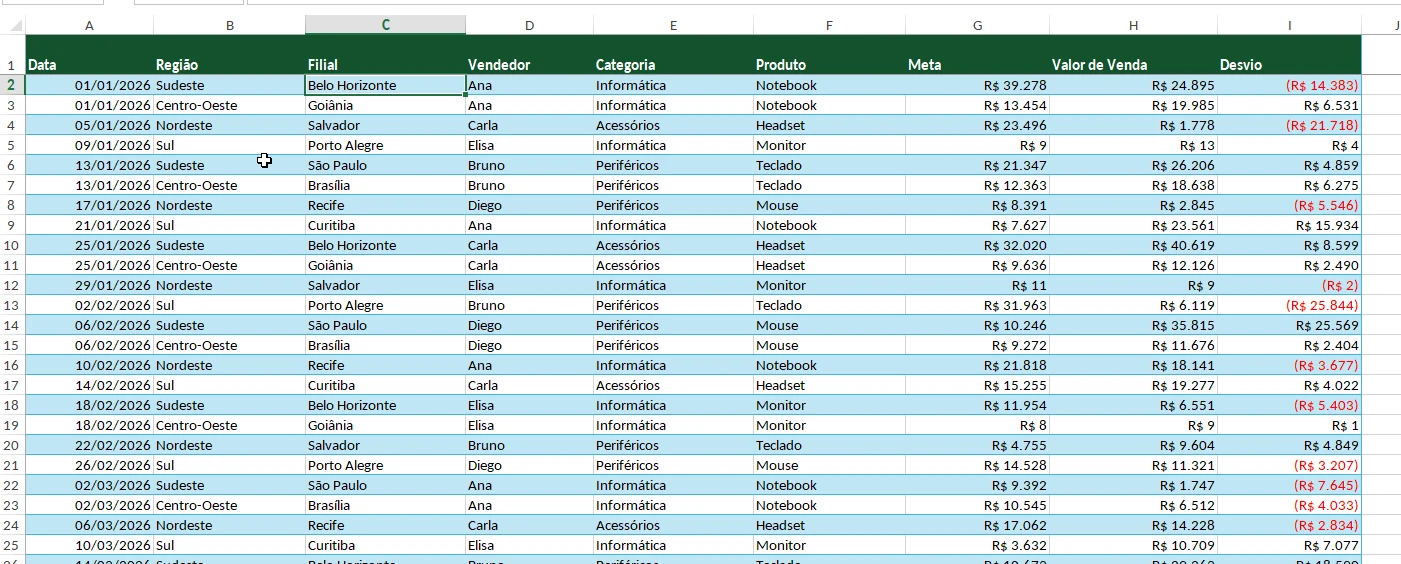Viewport: 1401px width, 564px height.
Task: Select the Salvador cell in row 4
Action: 386,125
